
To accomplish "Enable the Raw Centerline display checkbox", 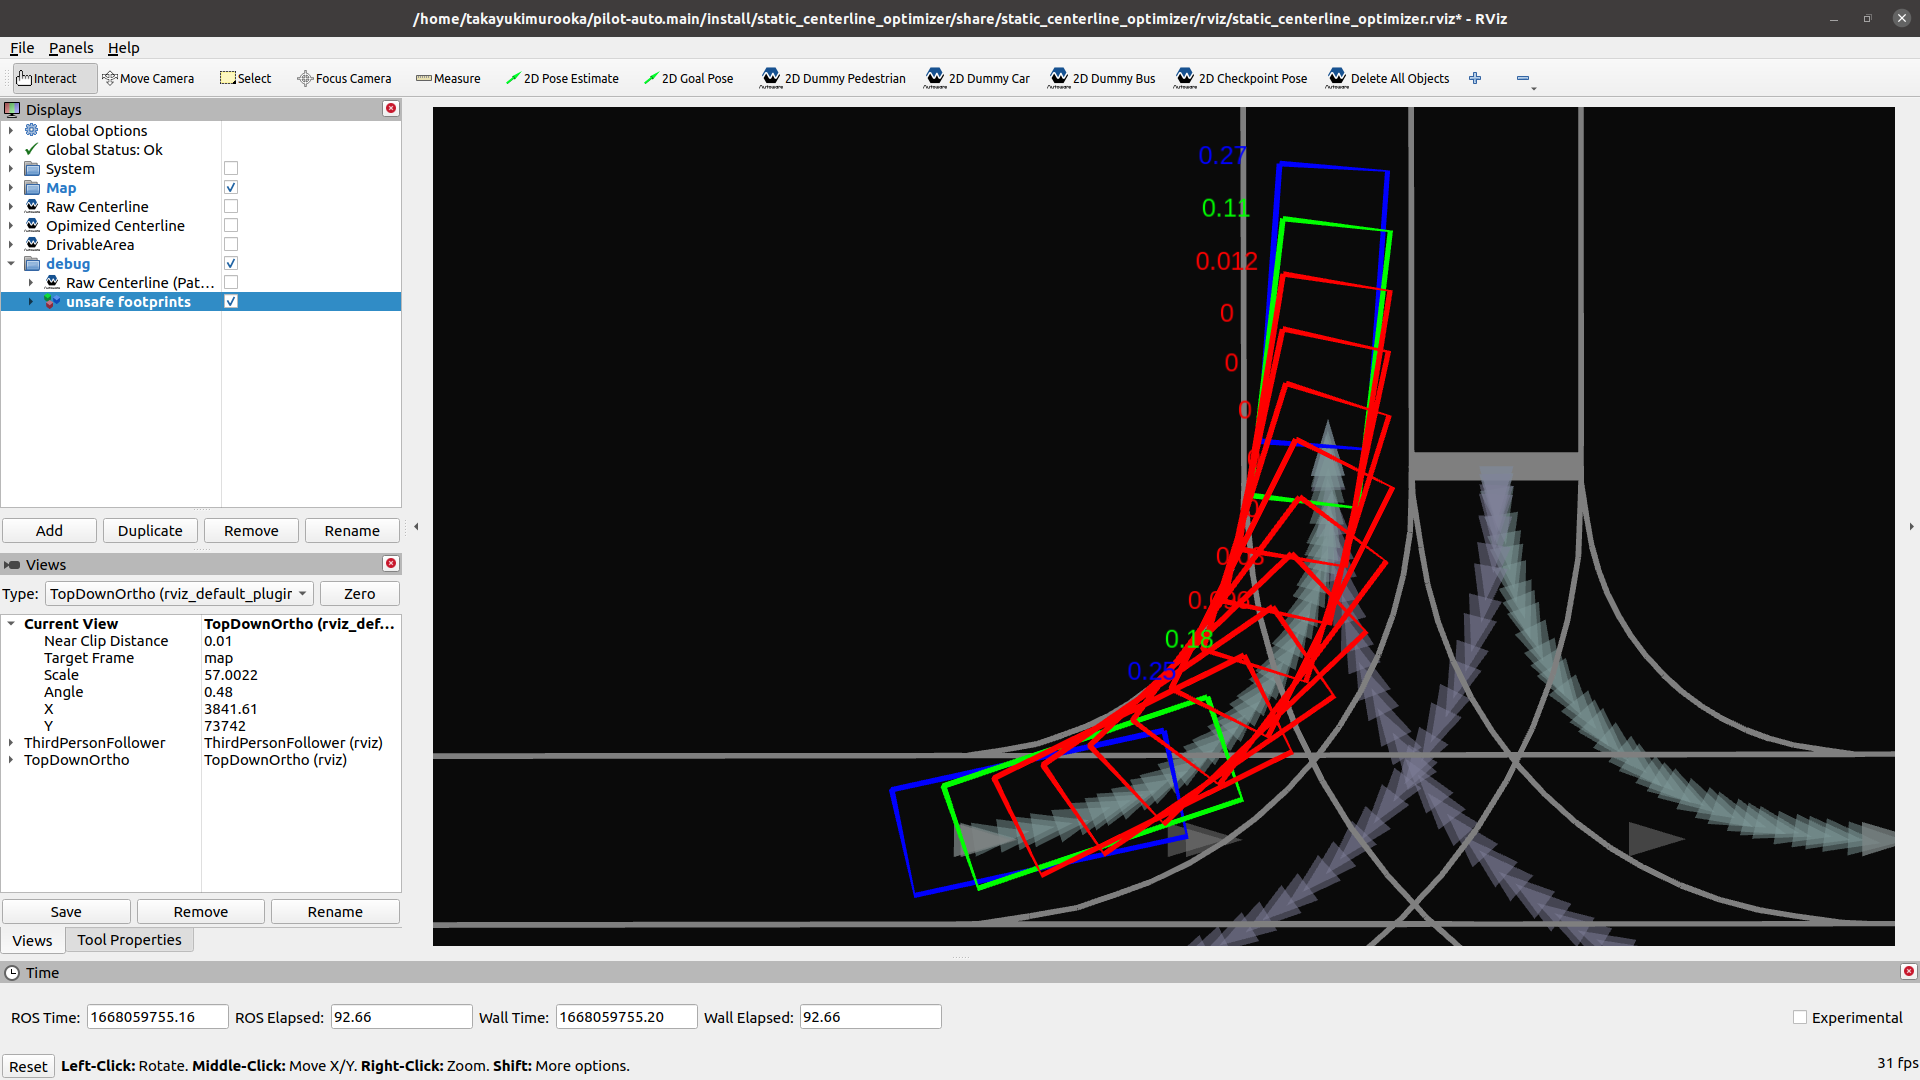I will (231, 207).
